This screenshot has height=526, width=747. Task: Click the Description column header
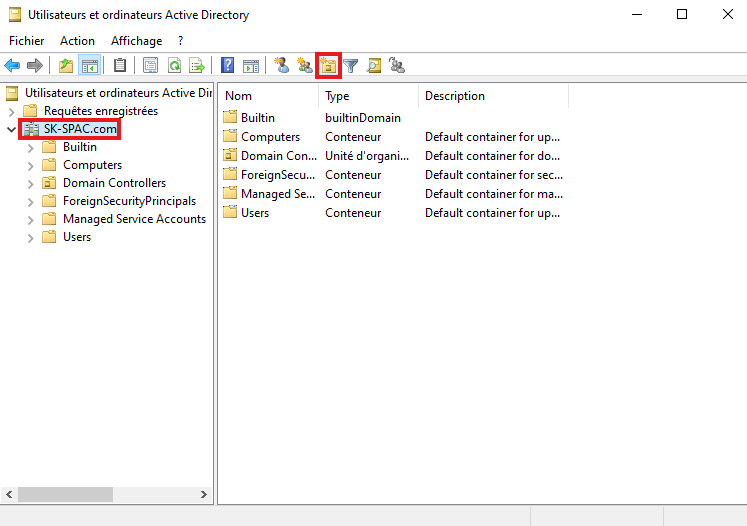coord(490,96)
